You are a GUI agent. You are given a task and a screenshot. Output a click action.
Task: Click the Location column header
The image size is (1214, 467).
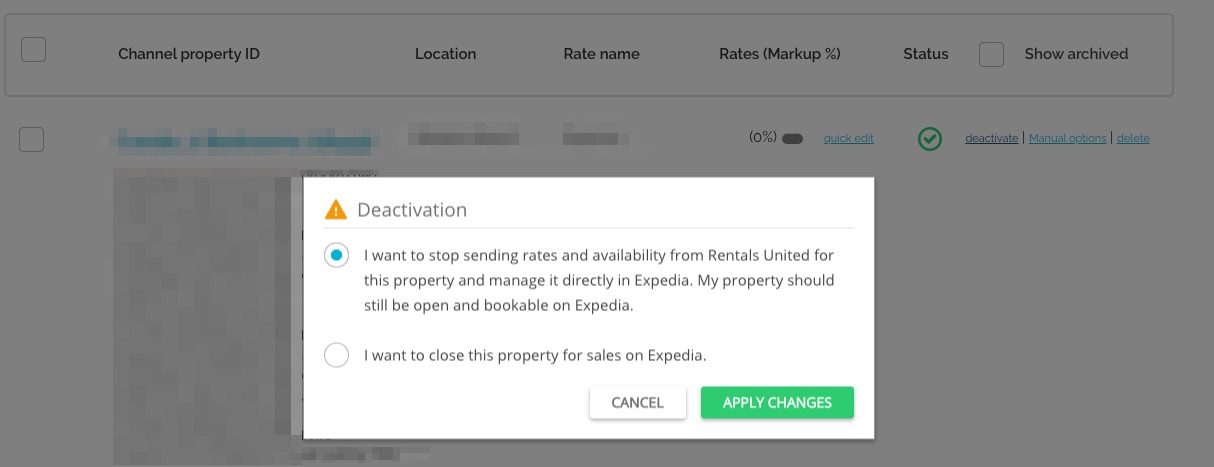(446, 54)
